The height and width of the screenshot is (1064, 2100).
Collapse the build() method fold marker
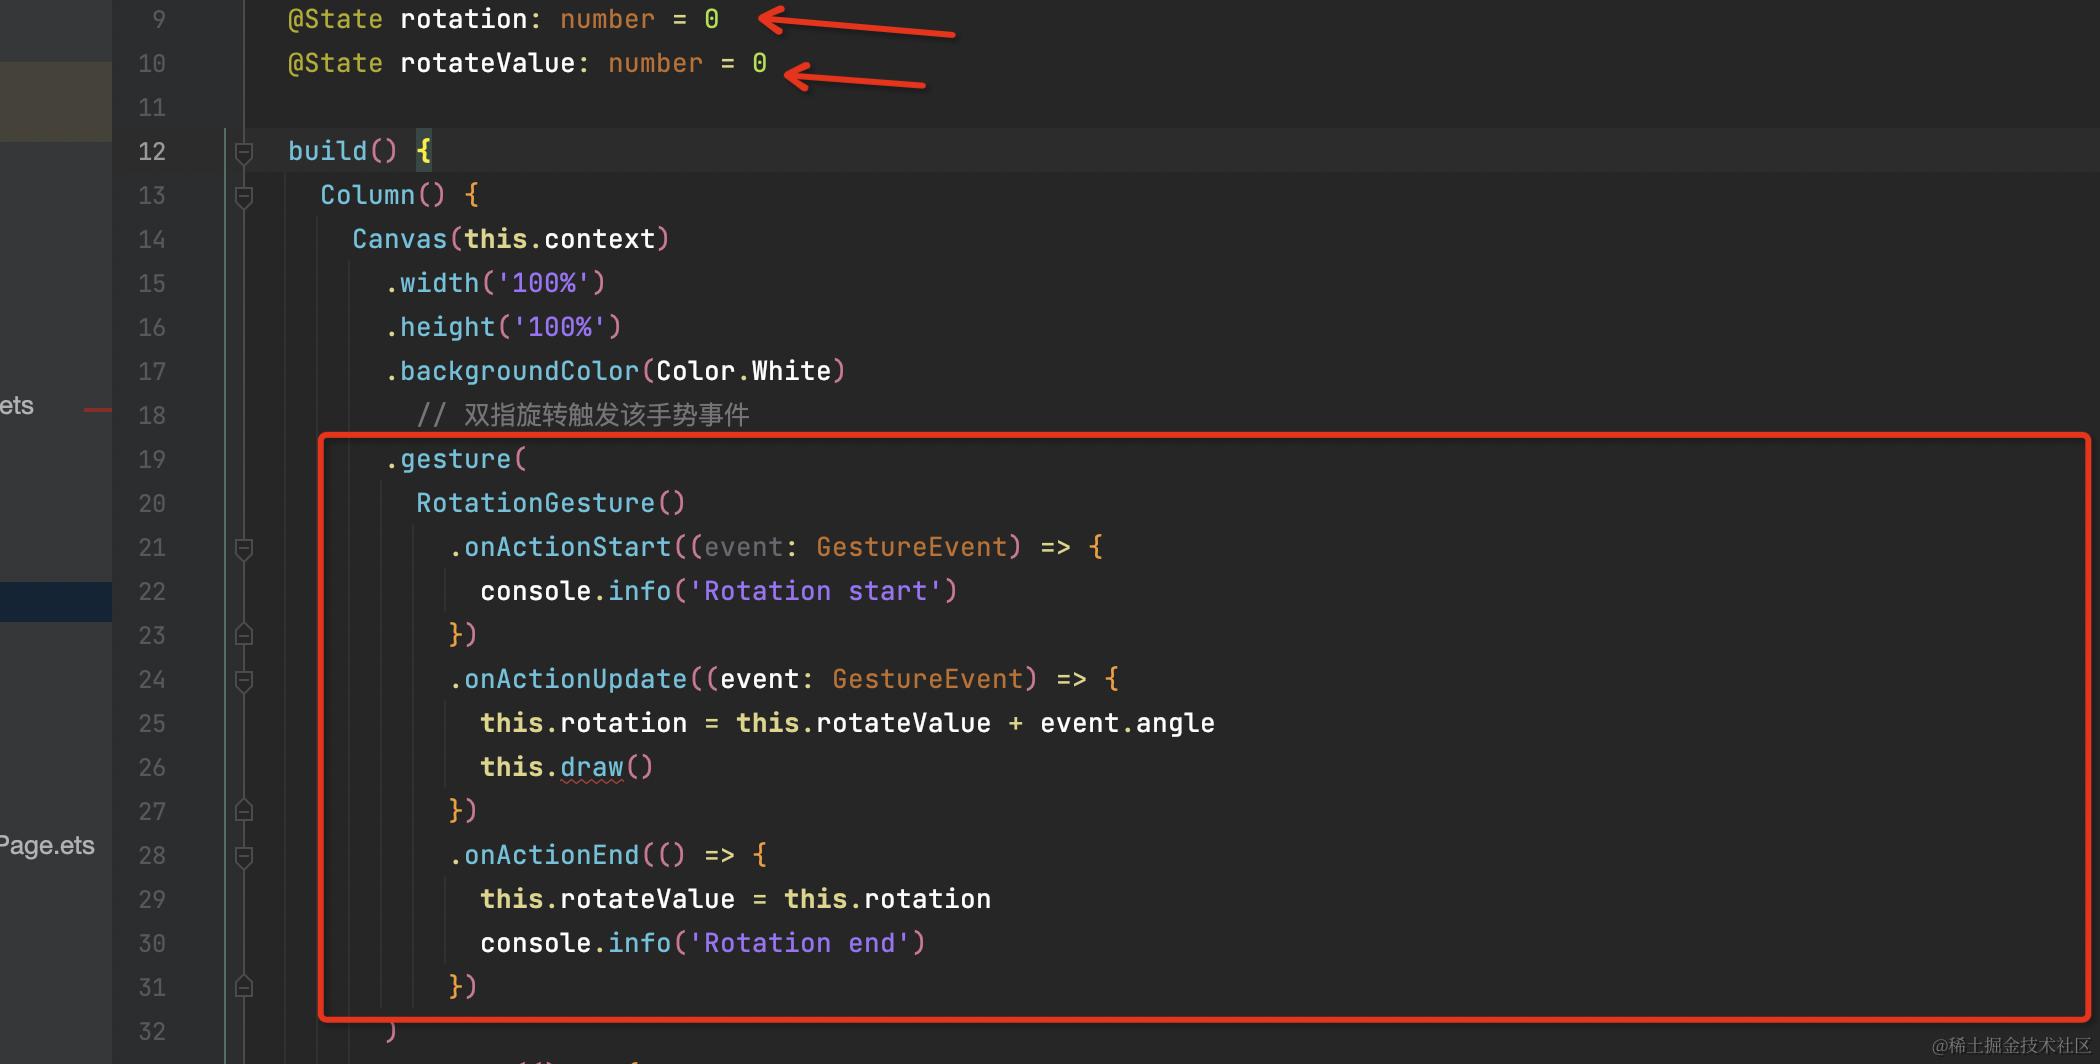(x=243, y=152)
